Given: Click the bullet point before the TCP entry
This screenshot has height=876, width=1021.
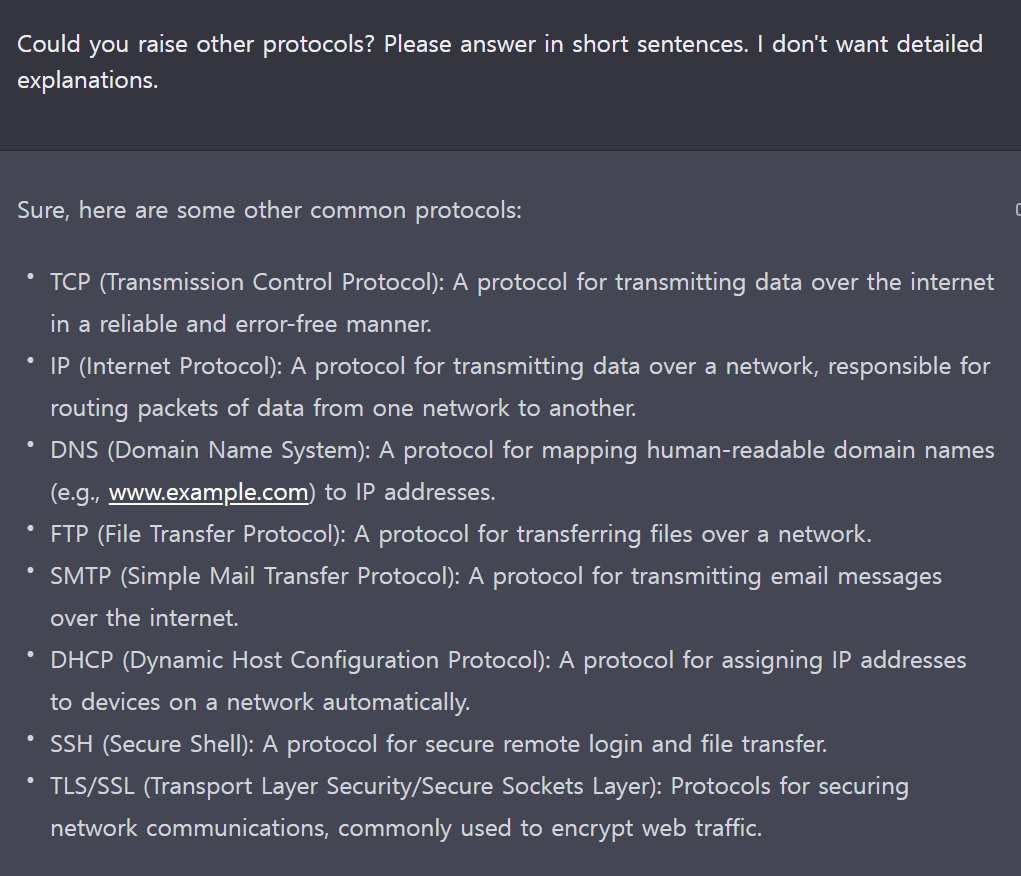Looking at the screenshot, I should pos(30,277).
